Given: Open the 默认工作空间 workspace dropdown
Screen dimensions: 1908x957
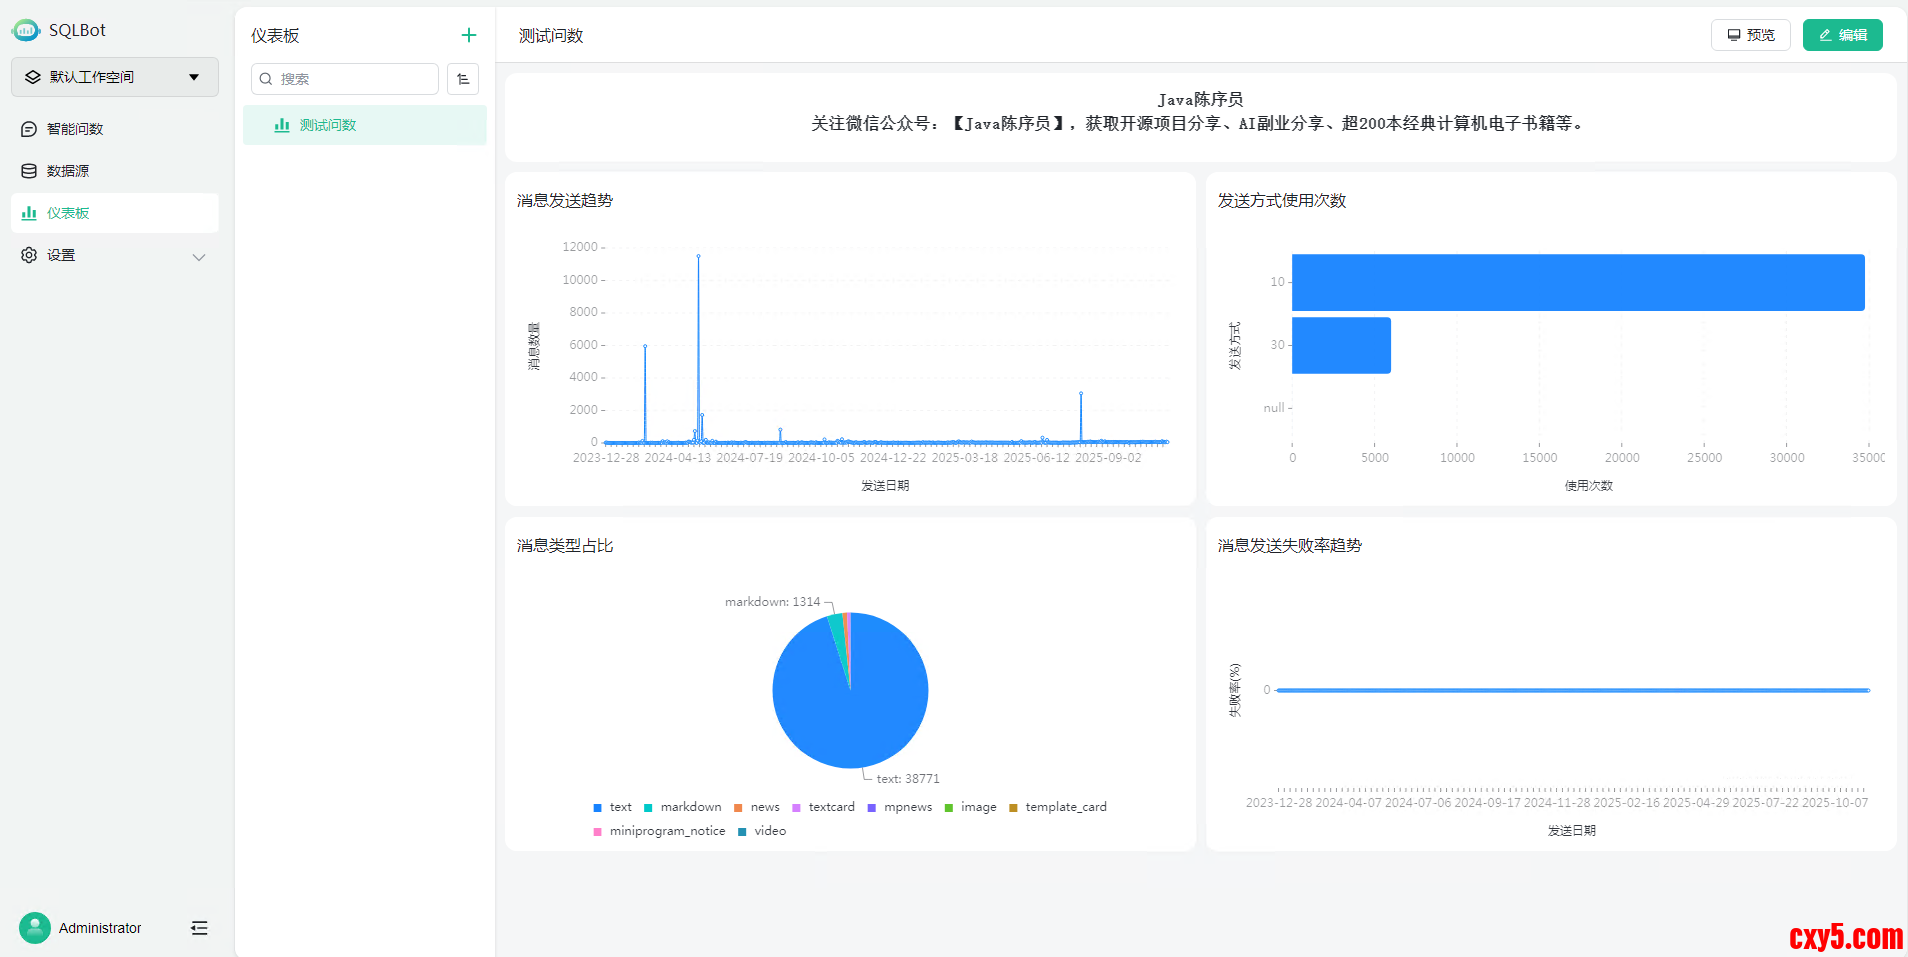Looking at the screenshot, I should (115, 77).
